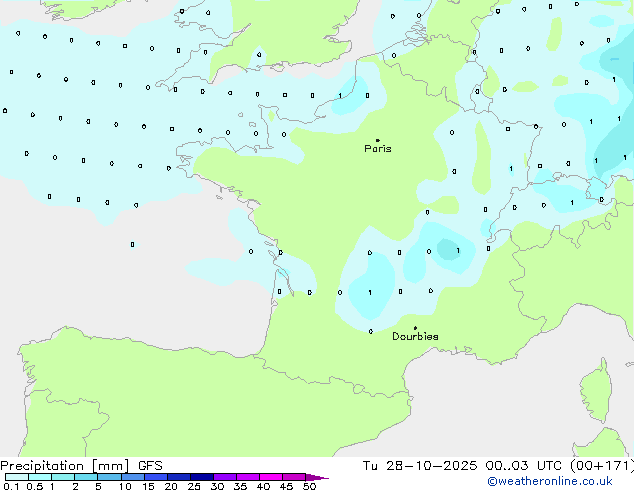The width and height of the screenshot is (634, 490).
Task: Click the 00..03 UTC (00+171) time text
Action: coord(560,466)
